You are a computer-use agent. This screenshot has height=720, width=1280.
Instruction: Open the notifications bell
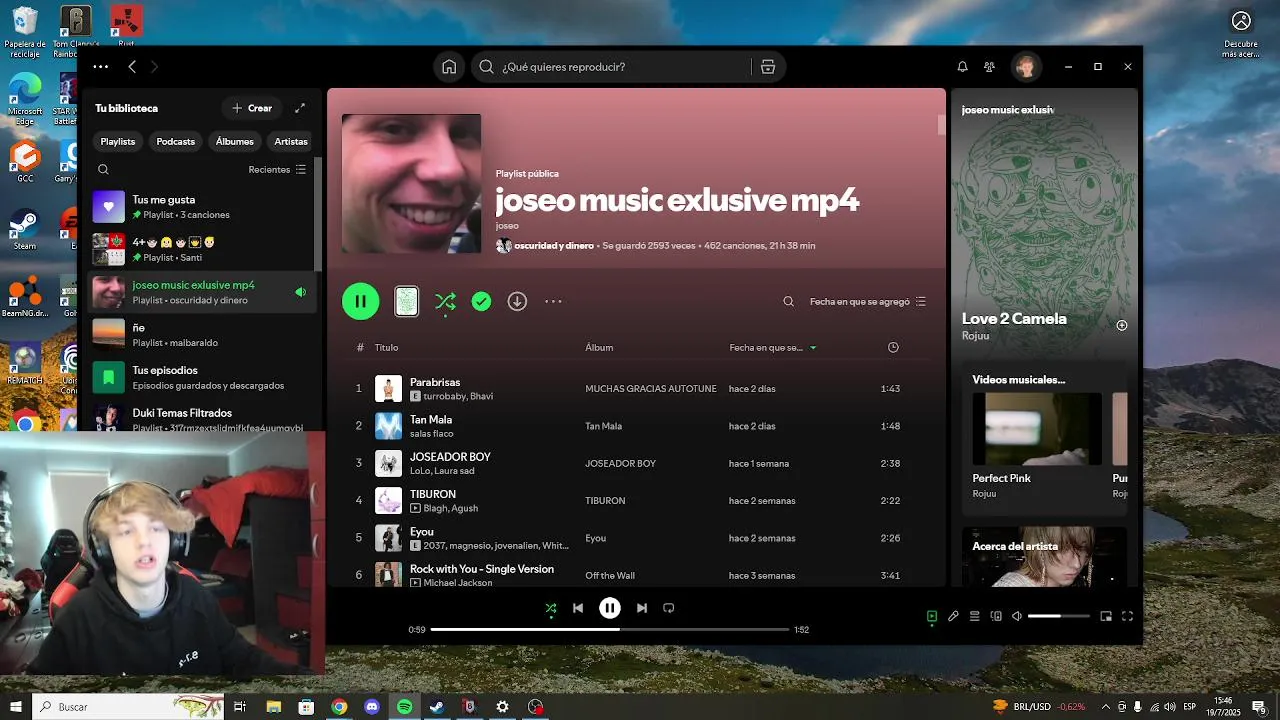click(962, 67)
